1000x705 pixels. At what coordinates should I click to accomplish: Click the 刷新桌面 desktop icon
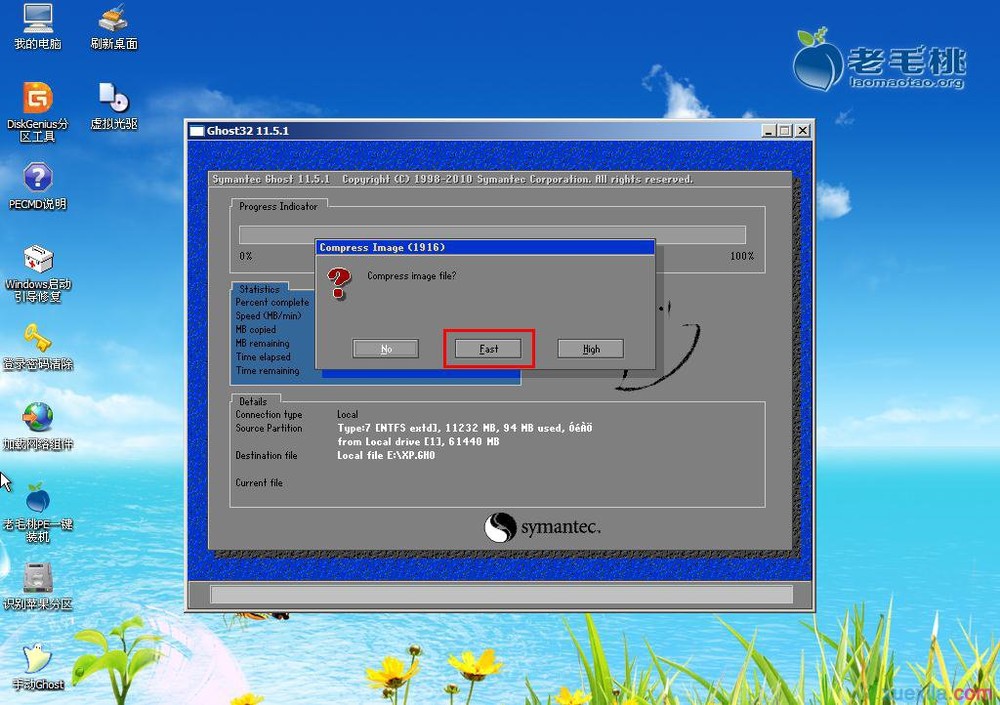114,26
